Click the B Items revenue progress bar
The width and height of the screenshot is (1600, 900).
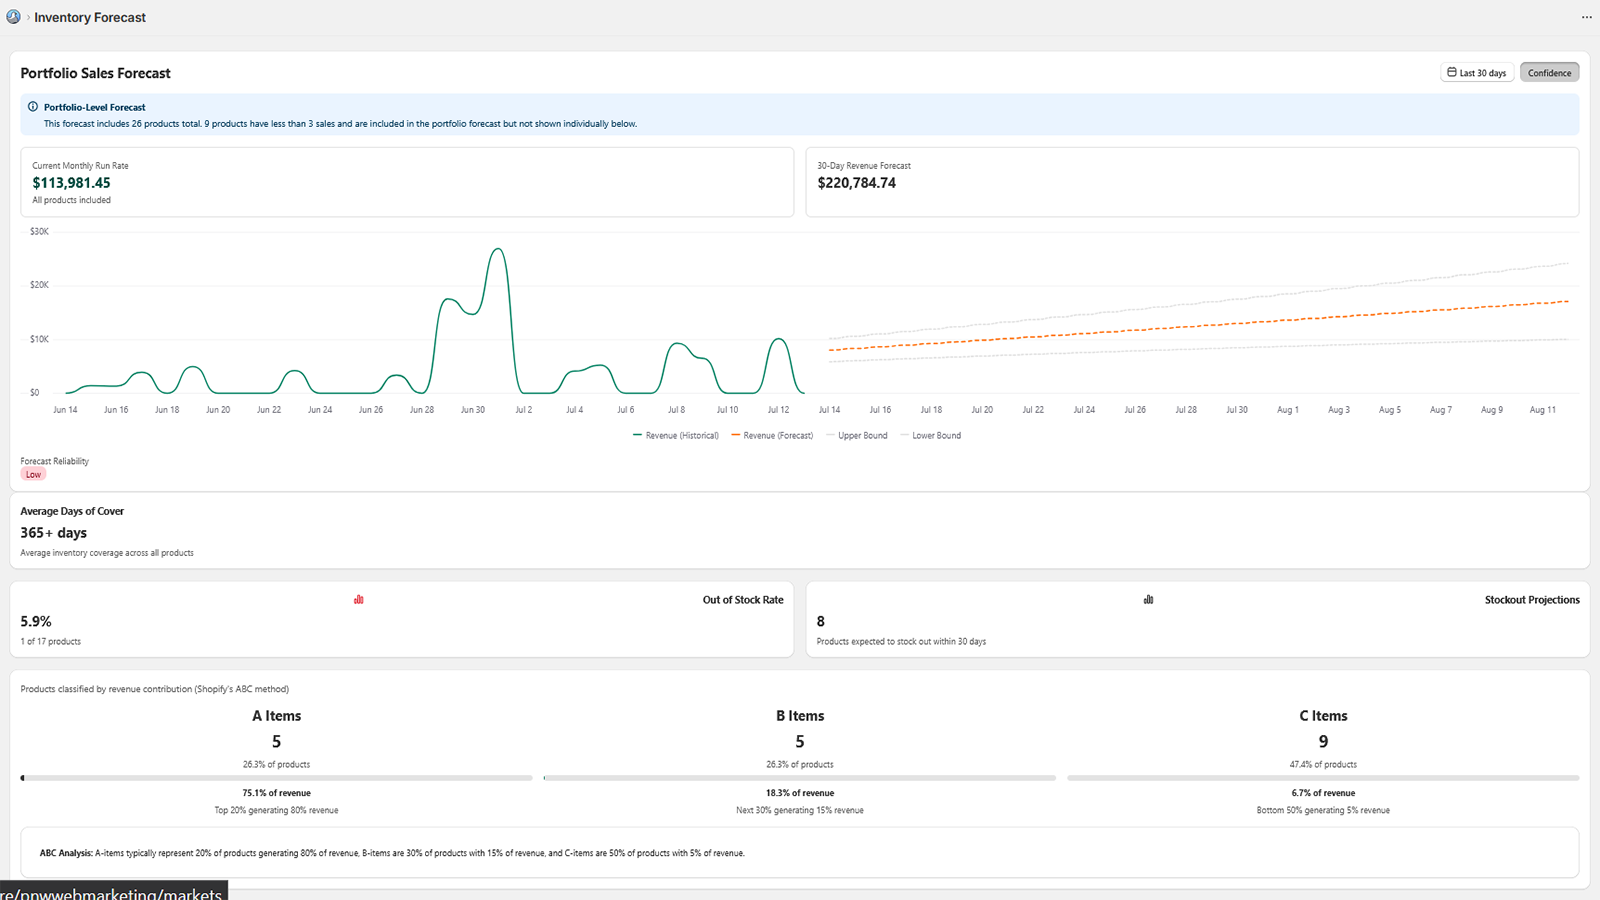[x=800, y=777]
